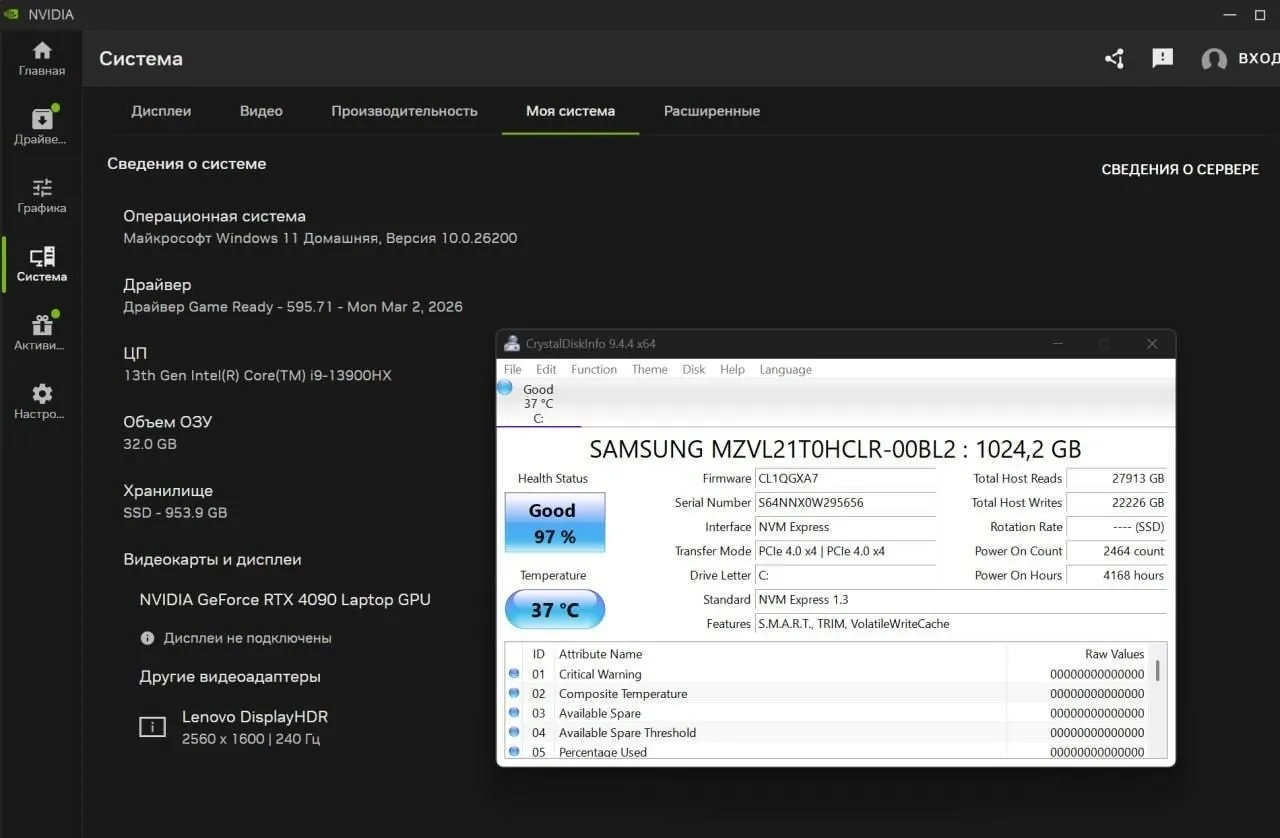Screen dimensions: 1280x838
Task: Click the Drive Letter field C:
Action: pos(845,575)
